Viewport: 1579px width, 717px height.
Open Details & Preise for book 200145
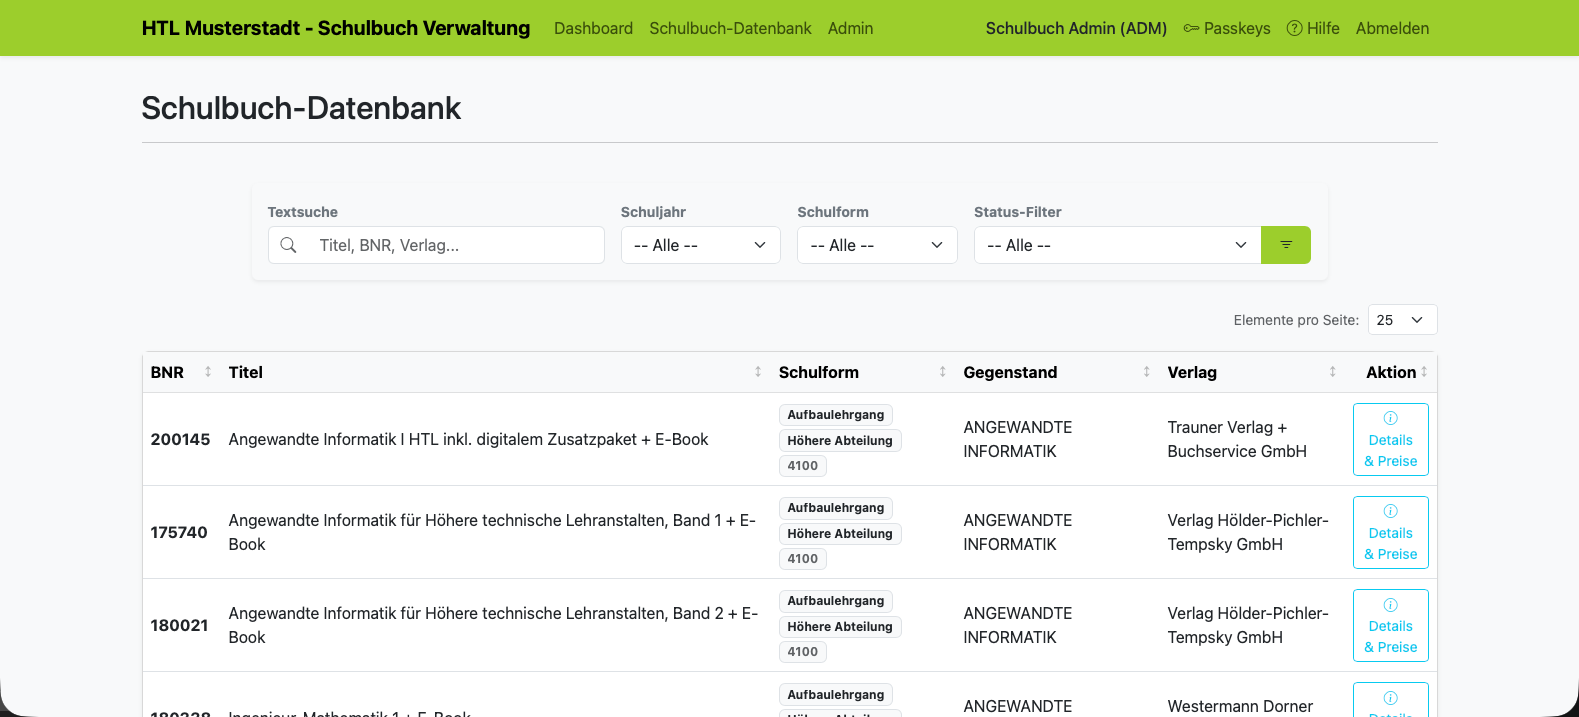(x=1390, y=439)
